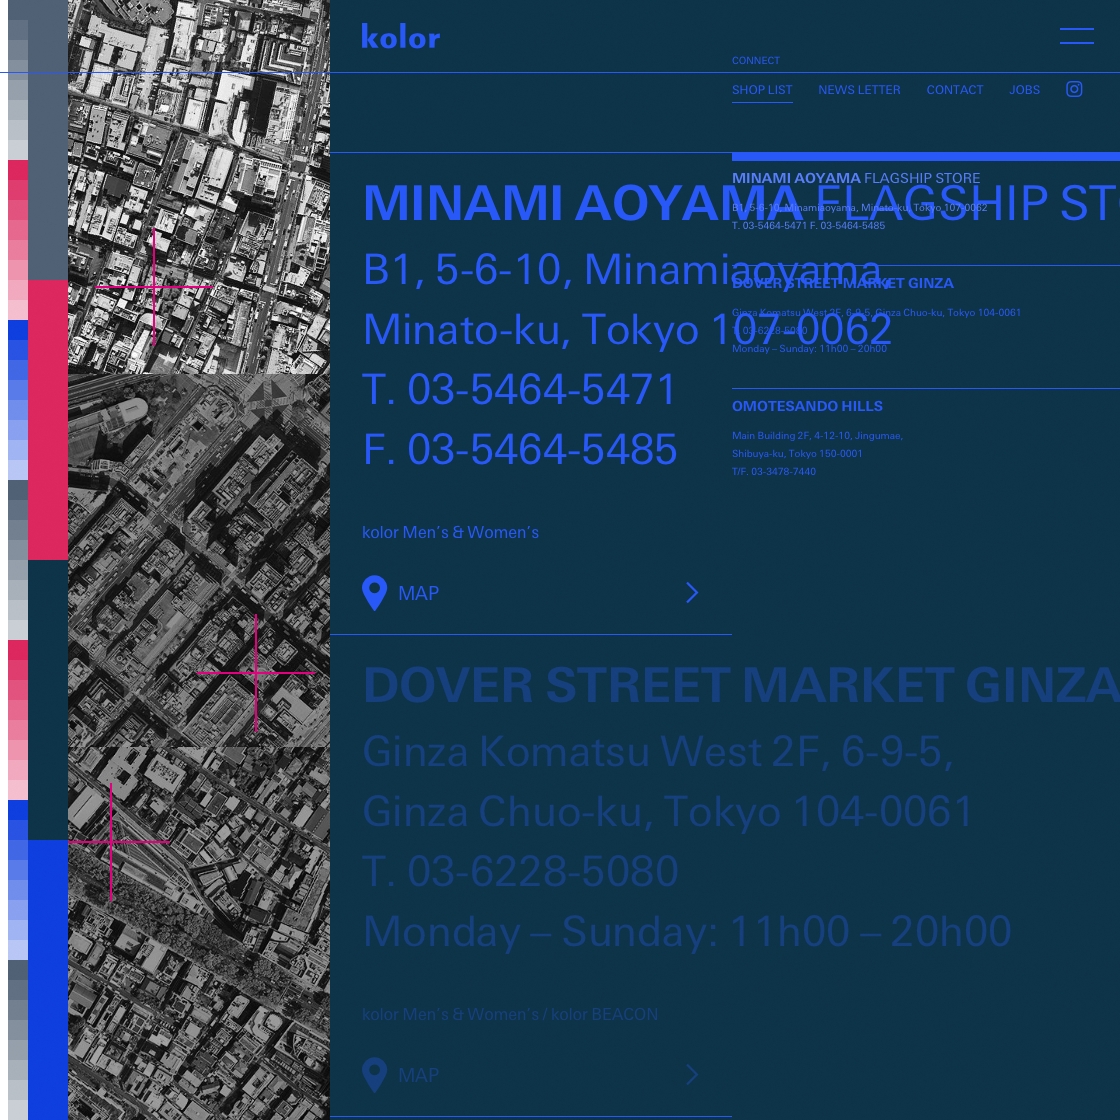Open the NEWS LETTER menu item

(x=859, y=90)
